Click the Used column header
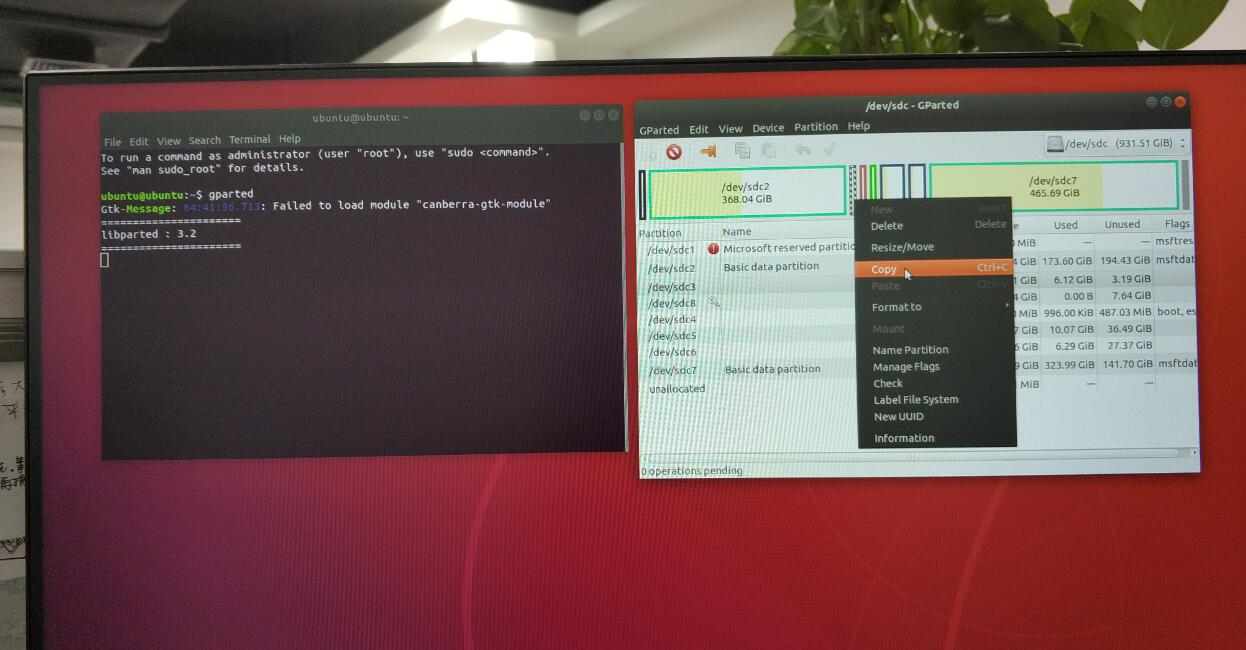1246x650 pixels. click(x=1066, y=225)
